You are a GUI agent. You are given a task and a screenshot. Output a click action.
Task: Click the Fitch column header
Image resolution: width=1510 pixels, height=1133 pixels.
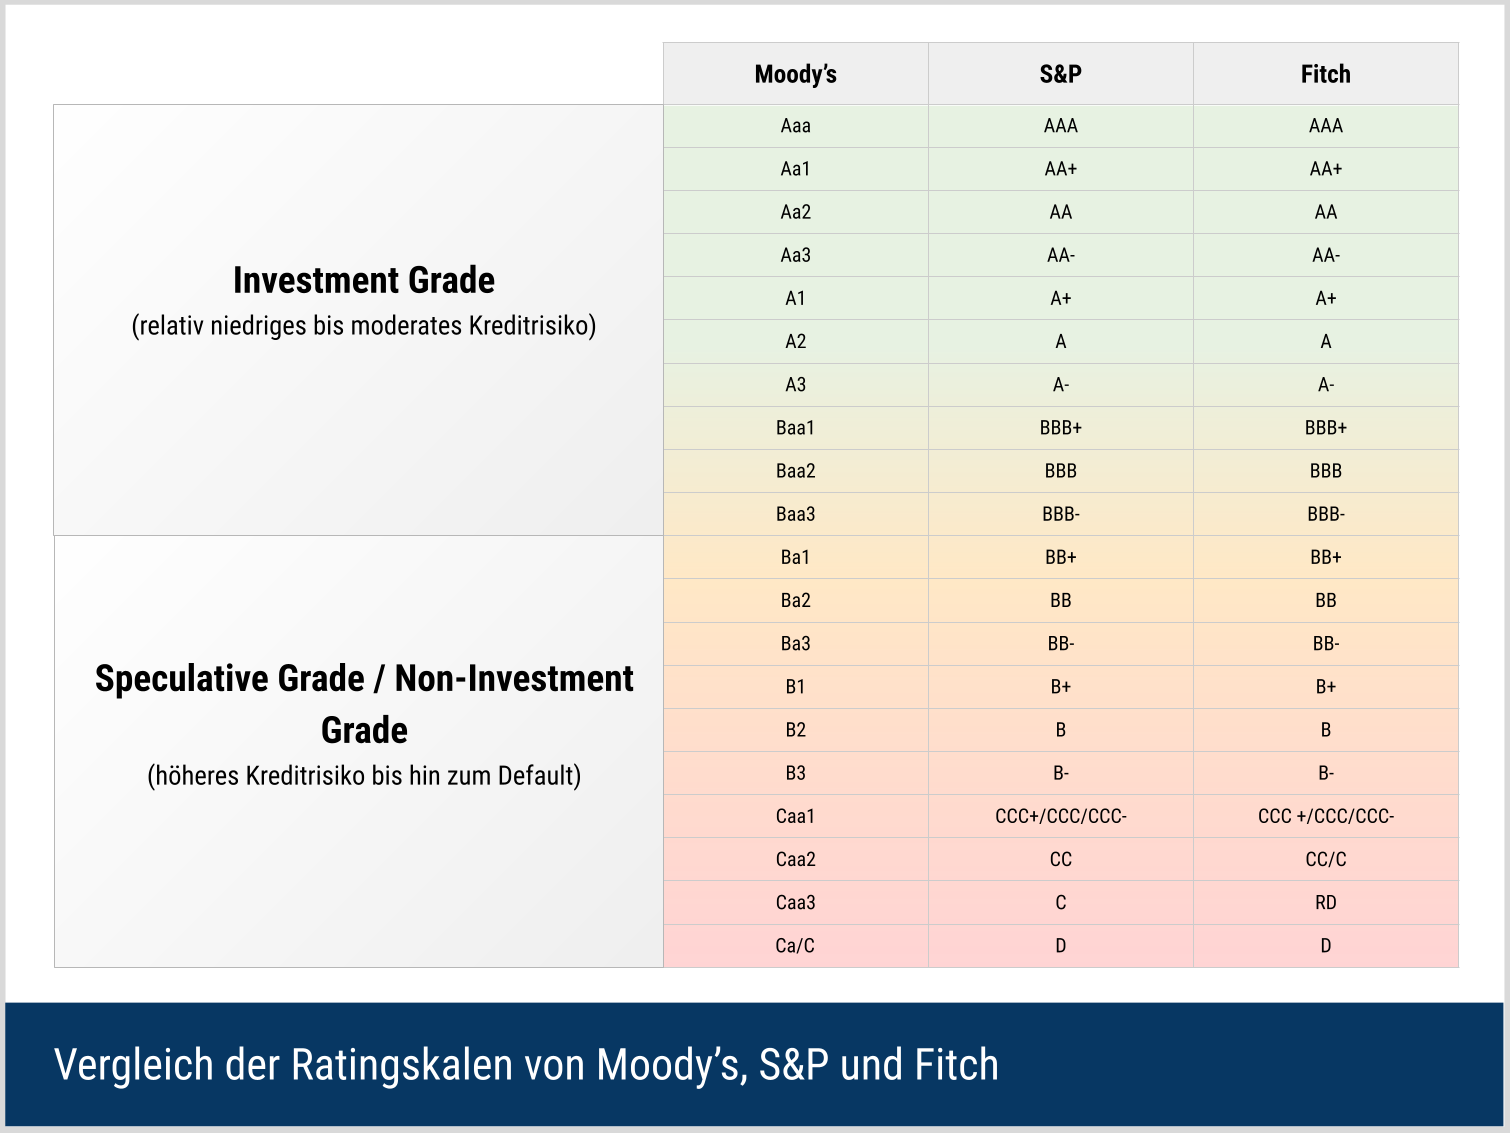[x=1326, y=74]
